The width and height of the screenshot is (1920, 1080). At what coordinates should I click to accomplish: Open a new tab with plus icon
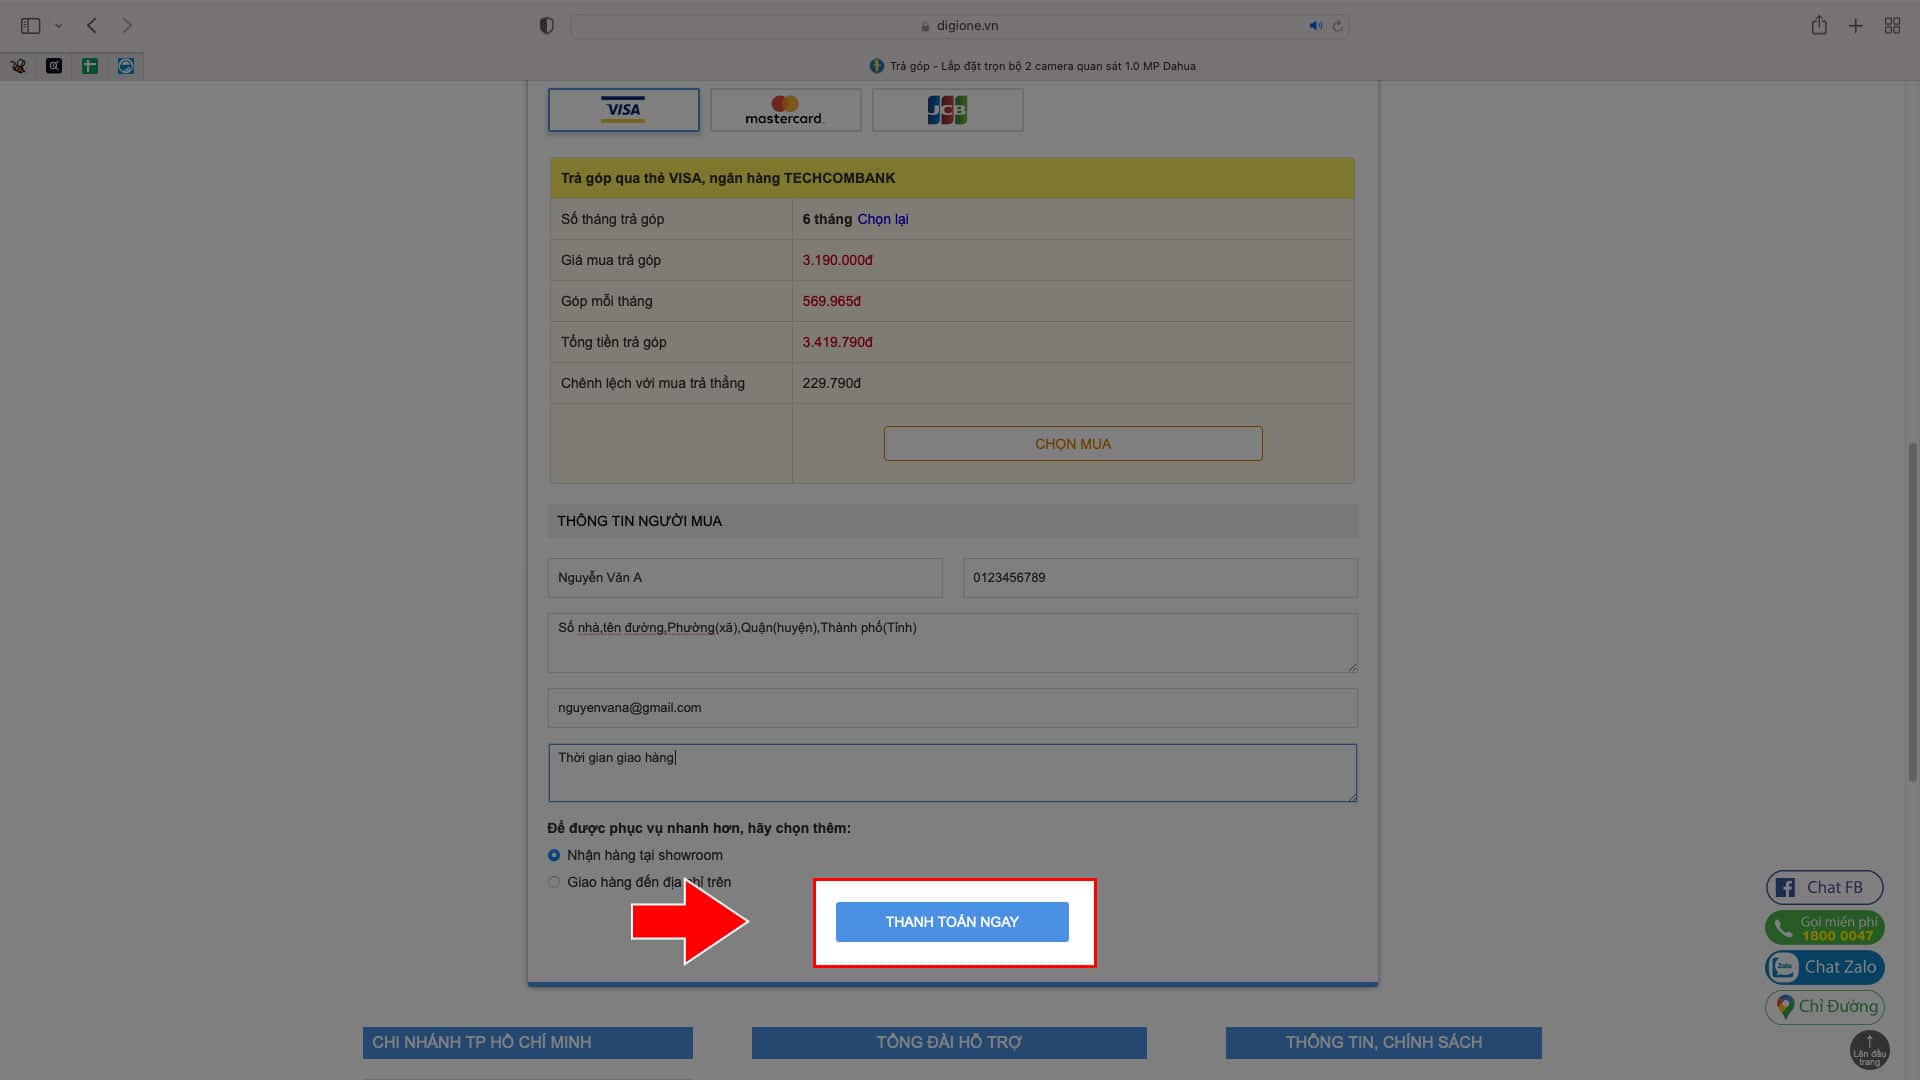click(x=1855, y=26)
